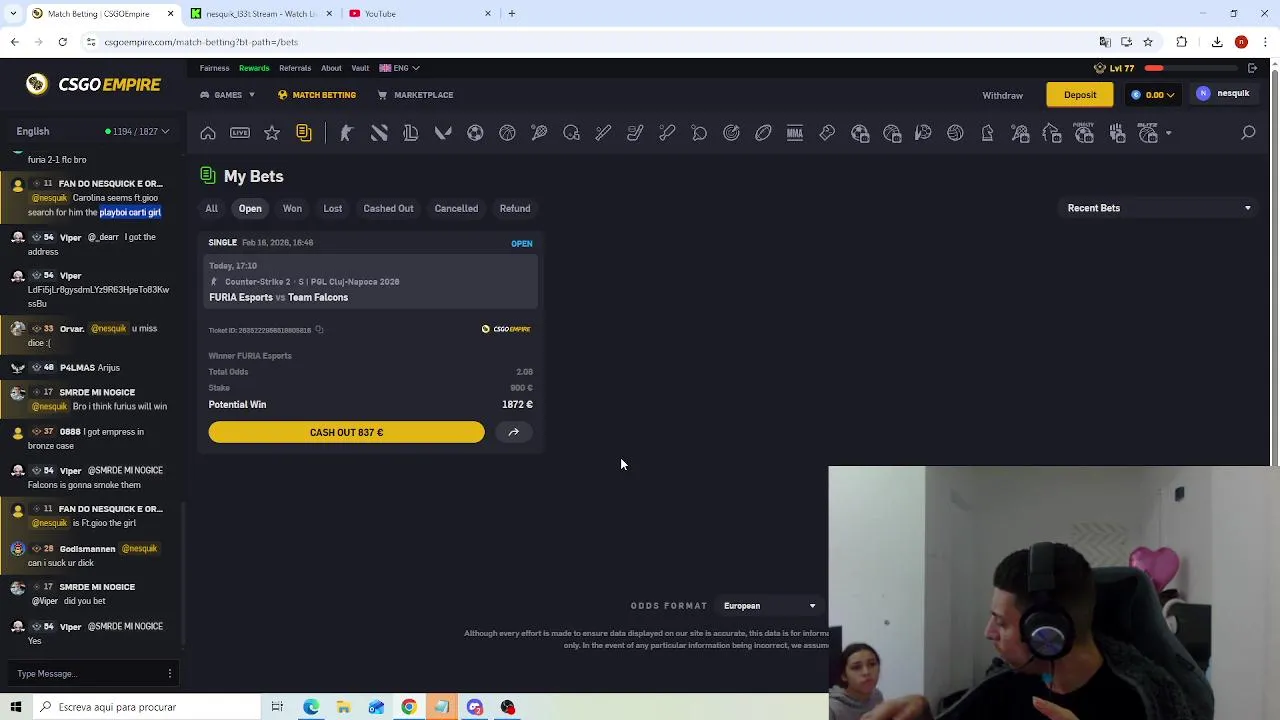
Task: Open the Fairness link
Action: coord(214,68)
